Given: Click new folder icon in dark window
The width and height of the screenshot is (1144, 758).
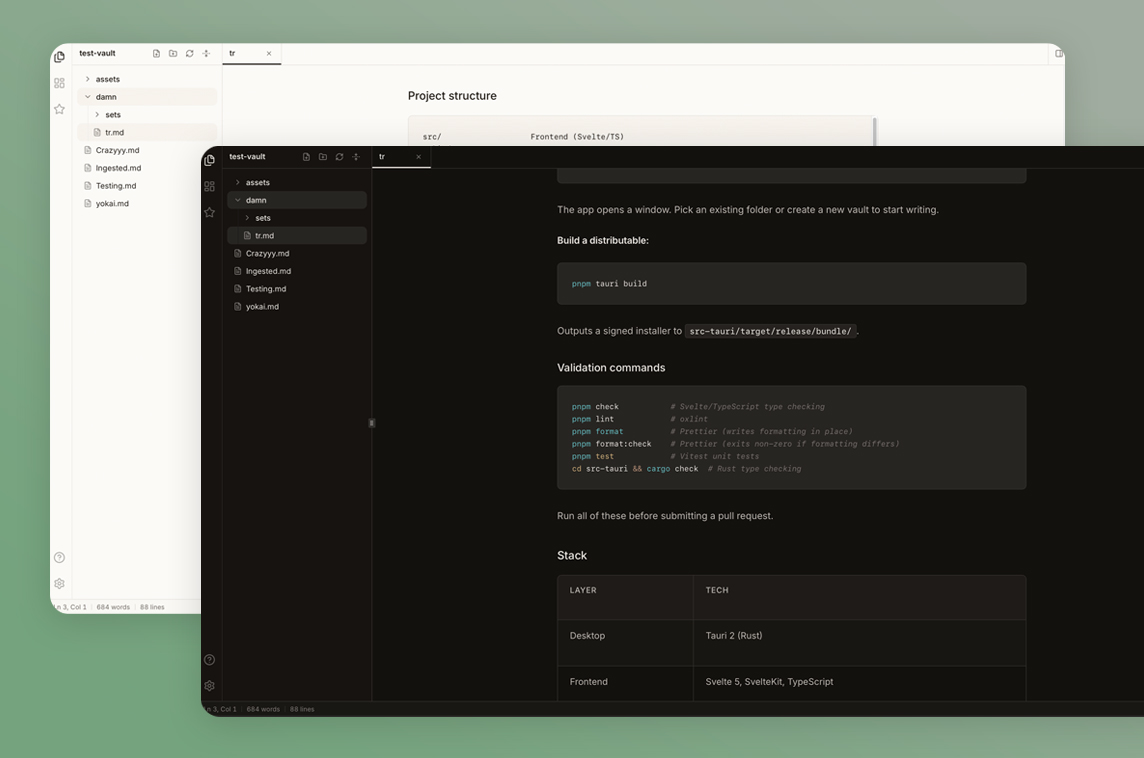Looking at the screenshot, I should coord(323,157).
